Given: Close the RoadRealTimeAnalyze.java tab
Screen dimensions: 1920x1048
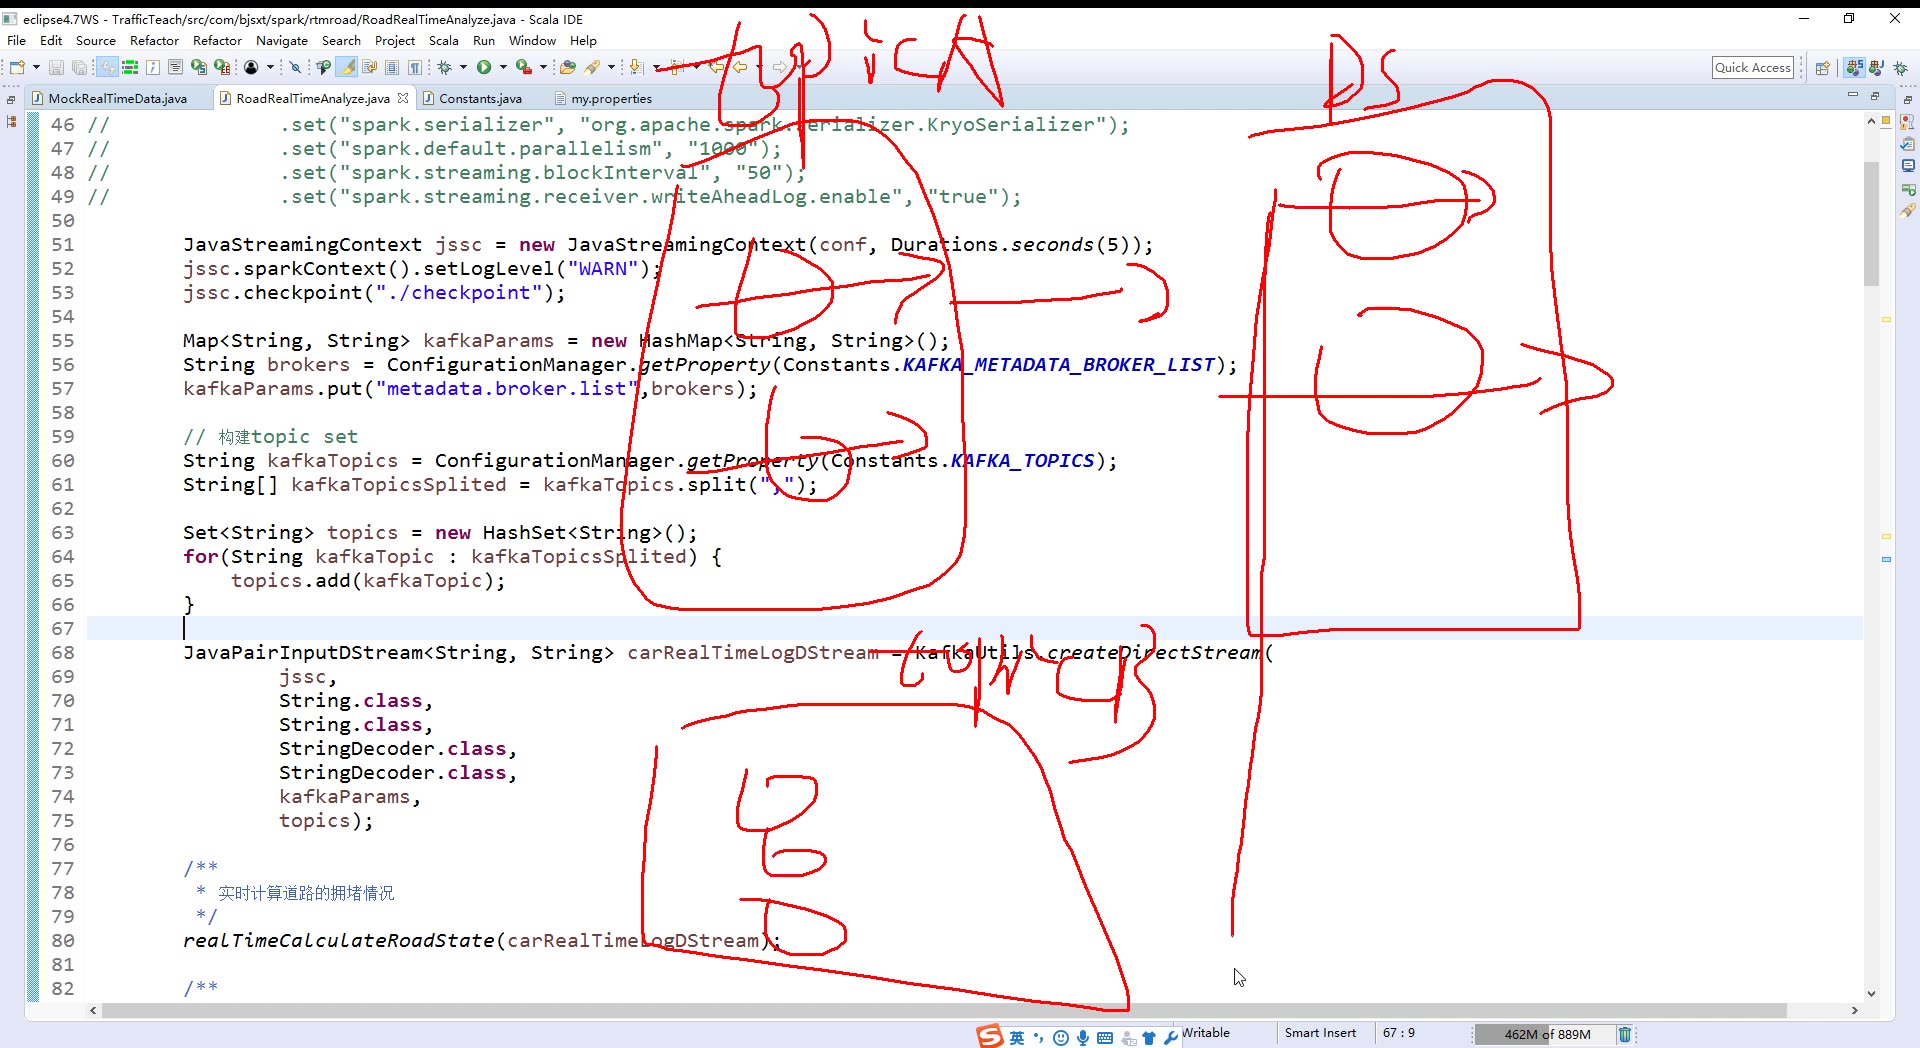Looking at the screenshot, I should click(x=403, y=98).
